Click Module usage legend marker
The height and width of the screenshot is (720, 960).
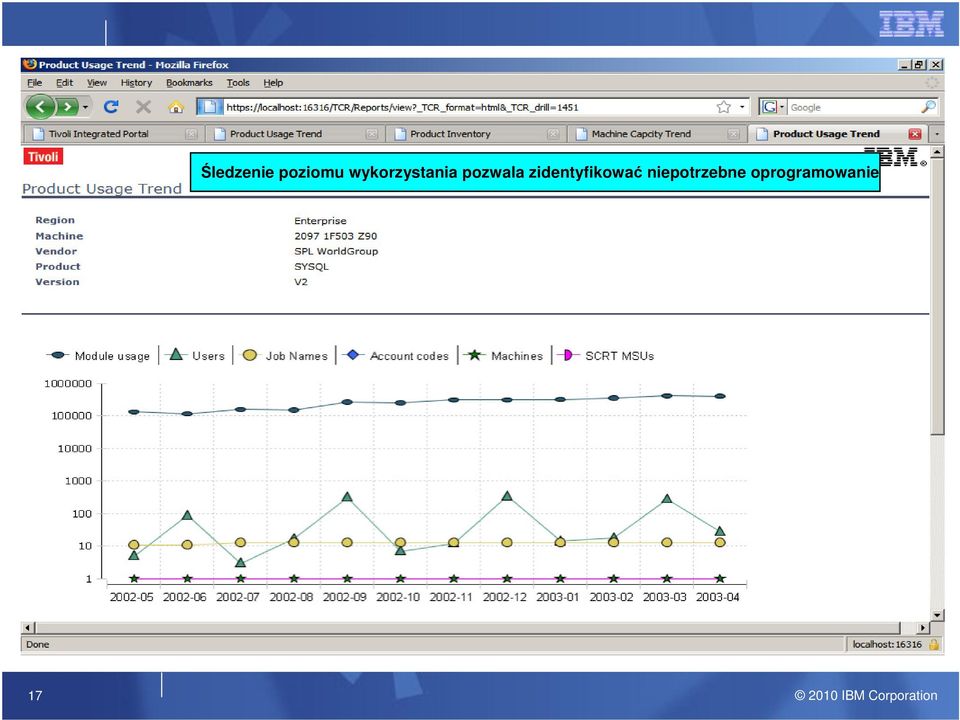click(x=58, y=355)
